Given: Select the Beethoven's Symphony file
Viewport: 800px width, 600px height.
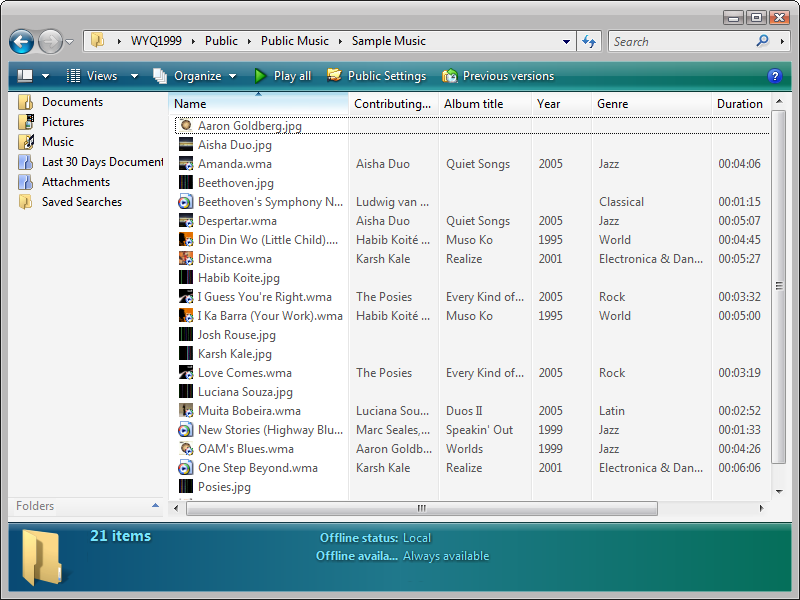Looking at the screenshot, I should click(x=248, y=201).
